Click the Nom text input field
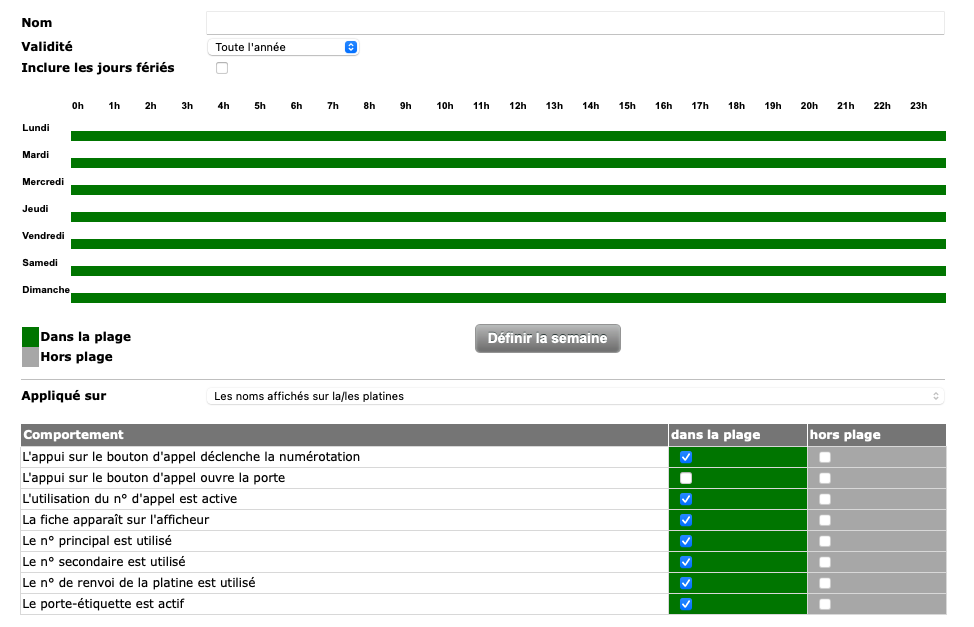Image resolution: width=974 pixels, height=627 pixels. tap(575, 23)
